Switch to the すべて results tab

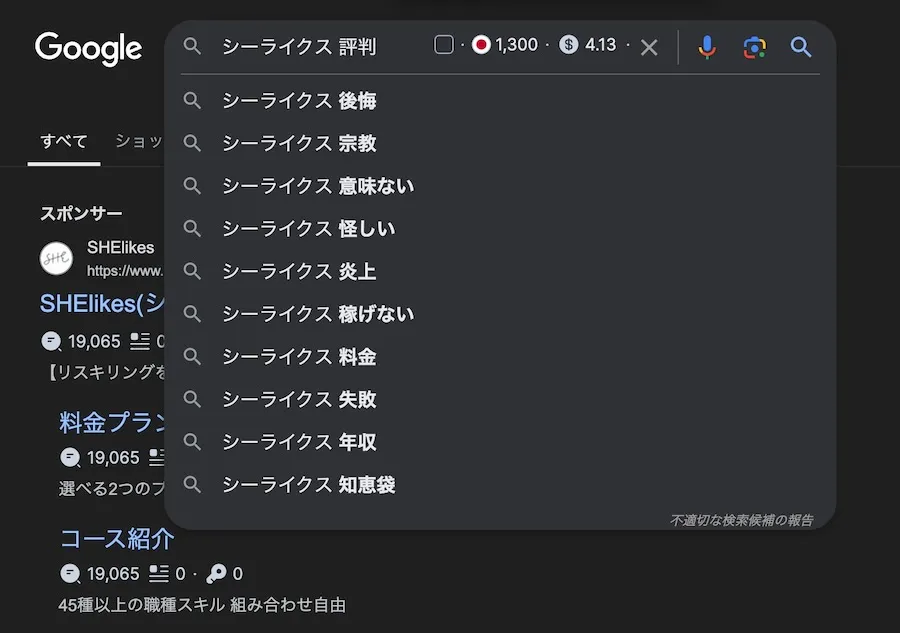coord(64,141)
